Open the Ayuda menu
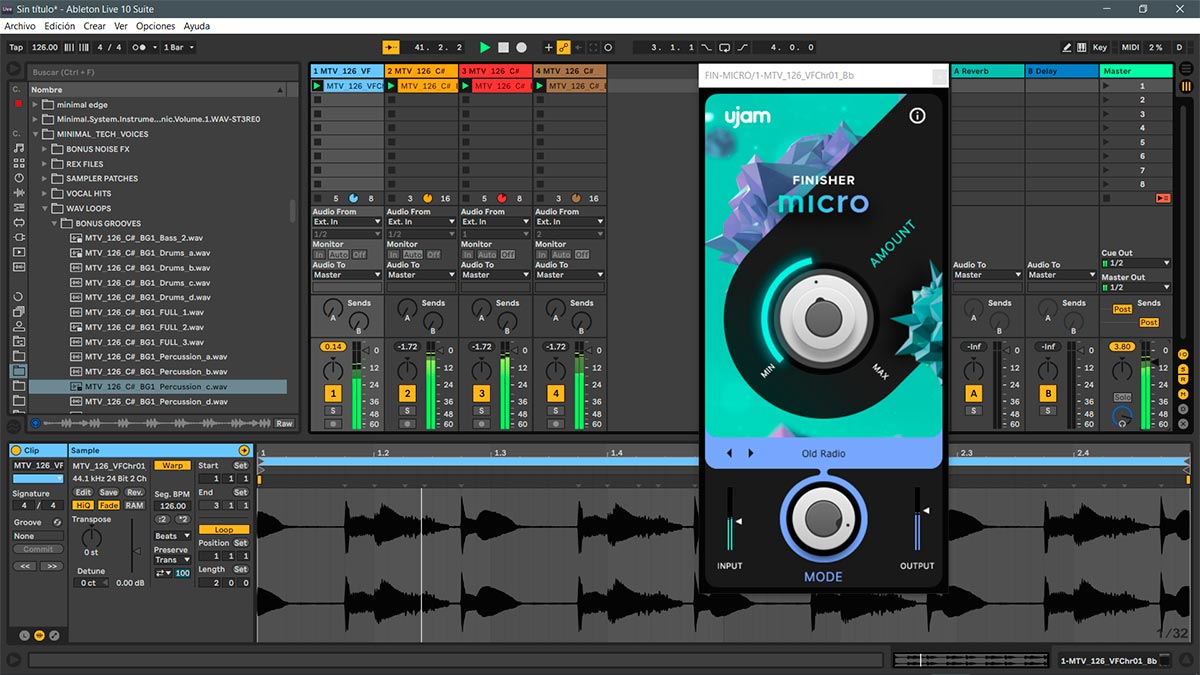 point(197,26)
